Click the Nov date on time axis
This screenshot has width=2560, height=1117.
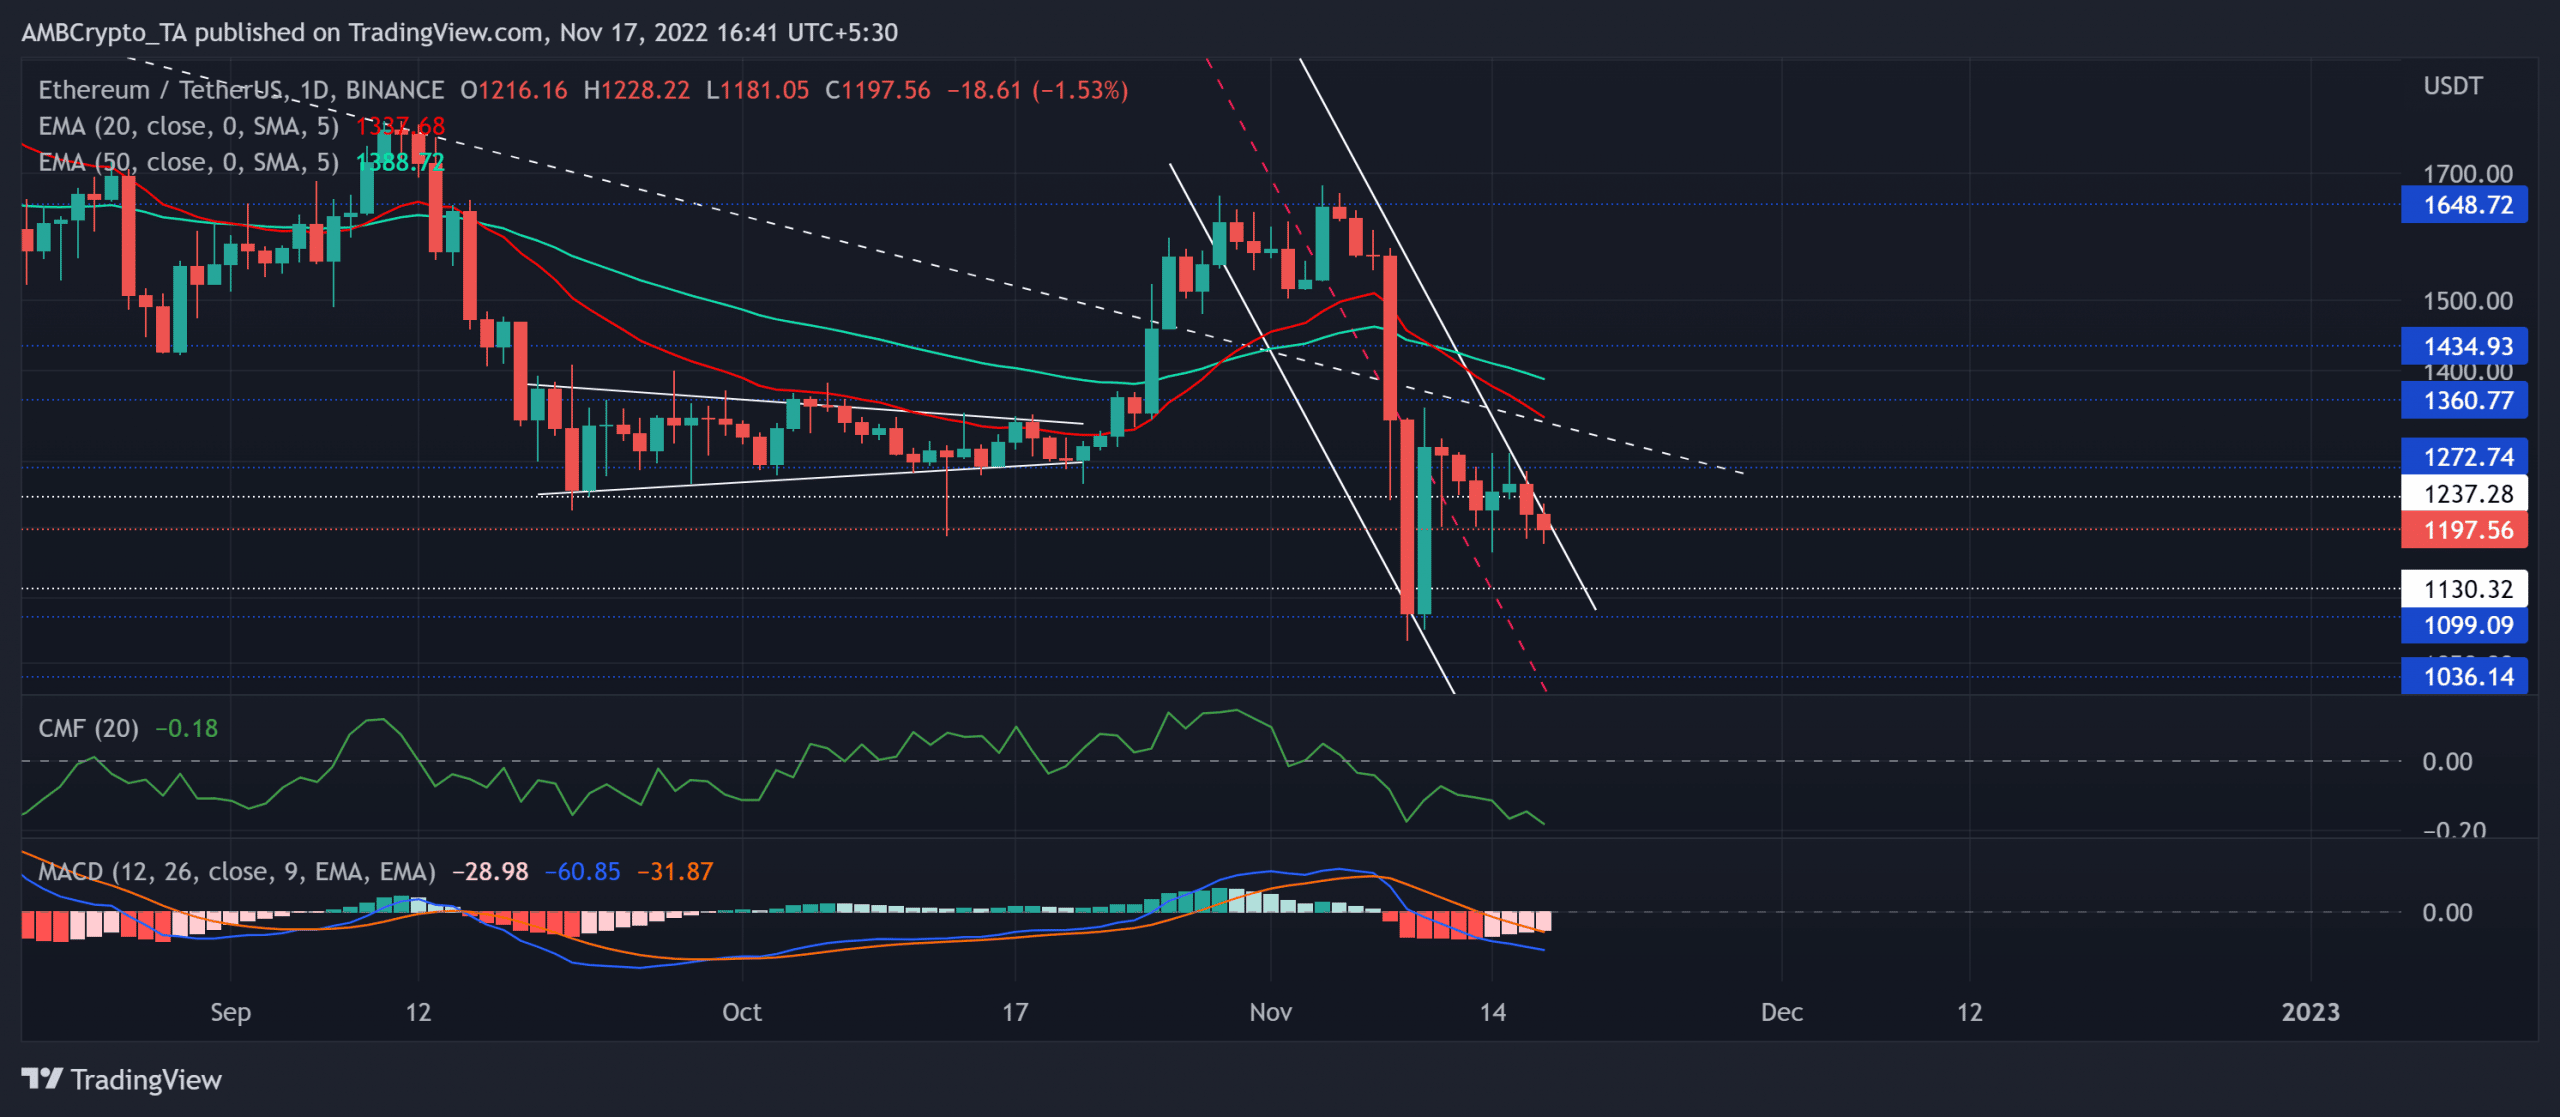[x=1270, y=1012]
